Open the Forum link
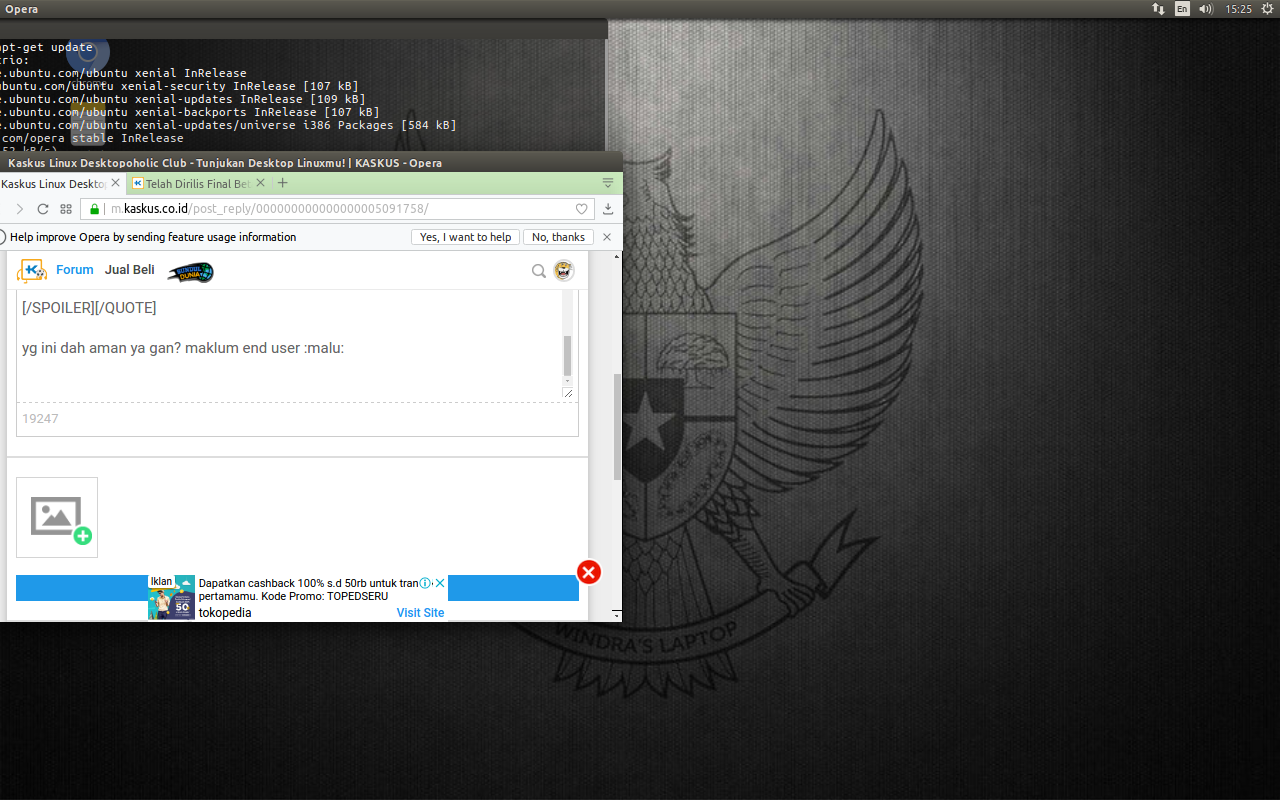The height and width of the screenshot is (800, 1280). (75, 270)
